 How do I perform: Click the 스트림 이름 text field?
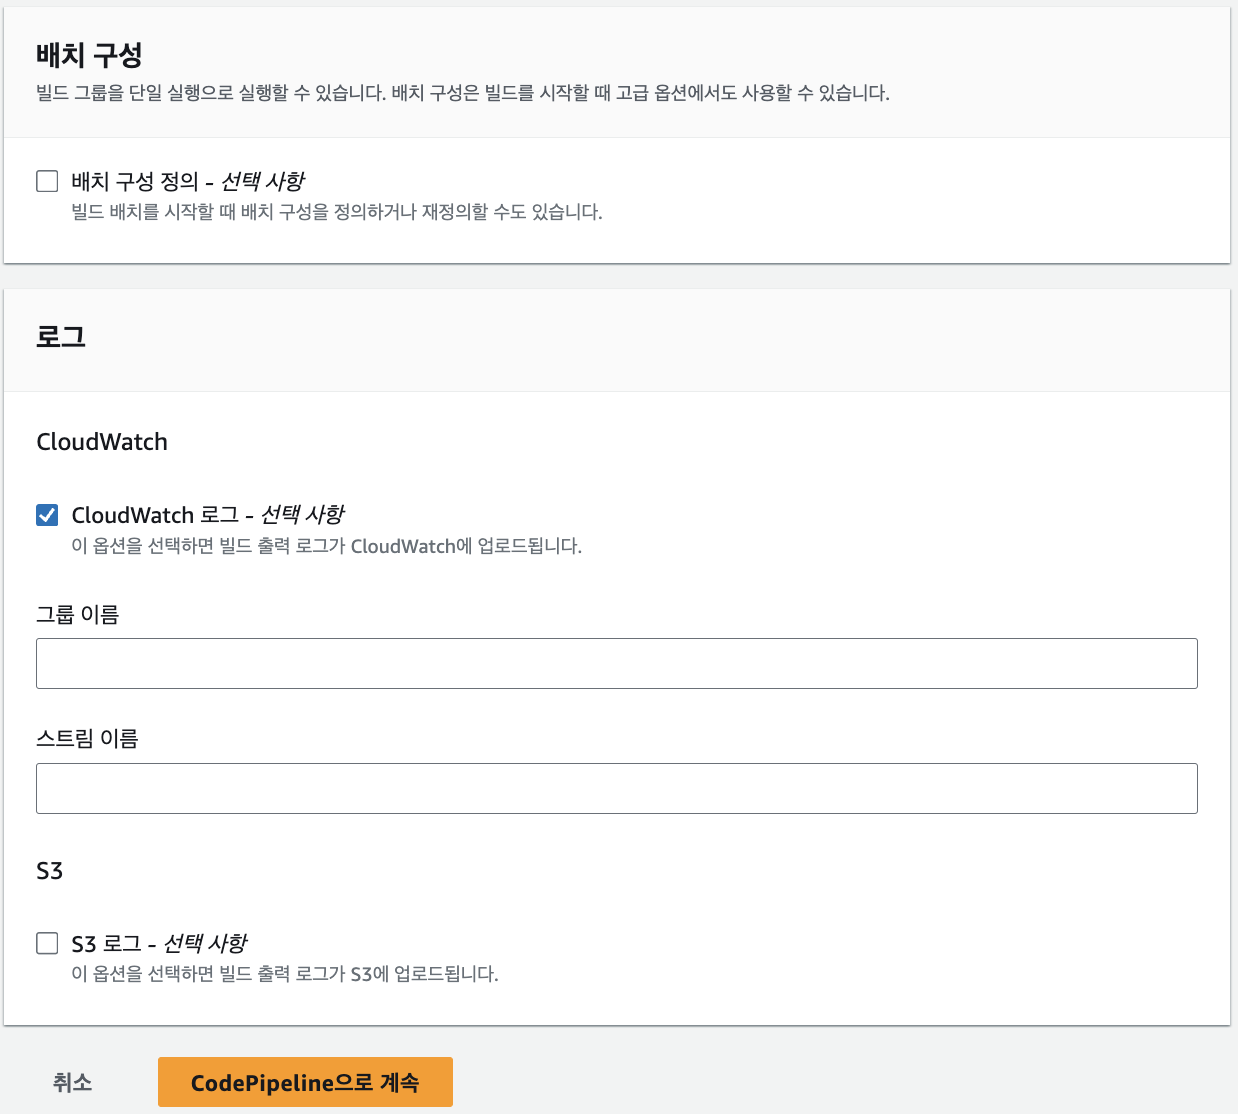617,788
